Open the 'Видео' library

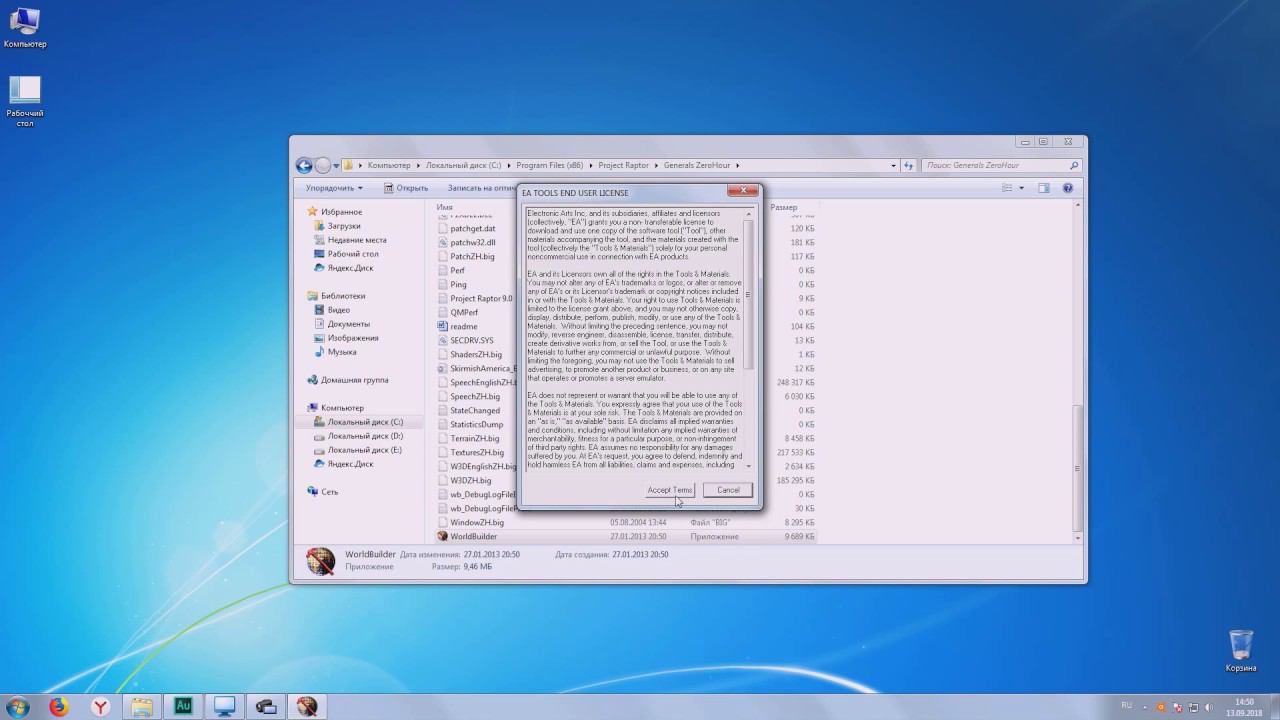coord(338,310)
